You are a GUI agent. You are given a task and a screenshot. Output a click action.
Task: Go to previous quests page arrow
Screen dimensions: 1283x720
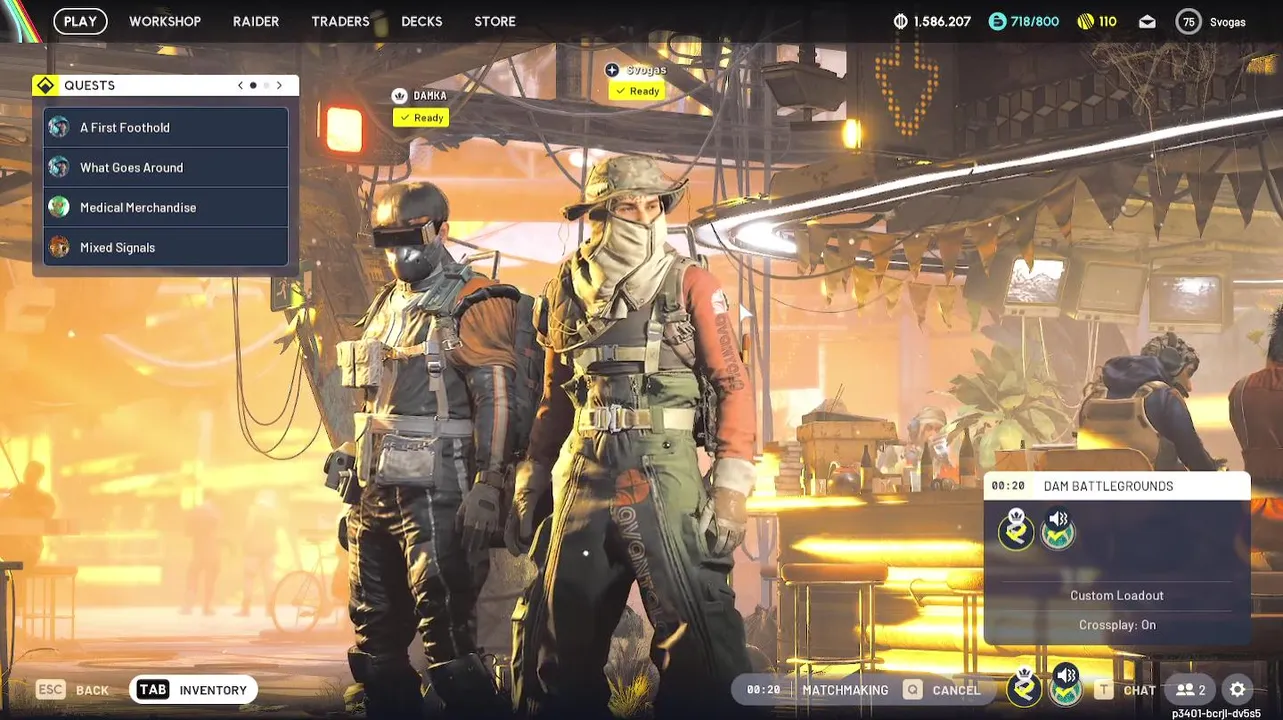[240, 85]
